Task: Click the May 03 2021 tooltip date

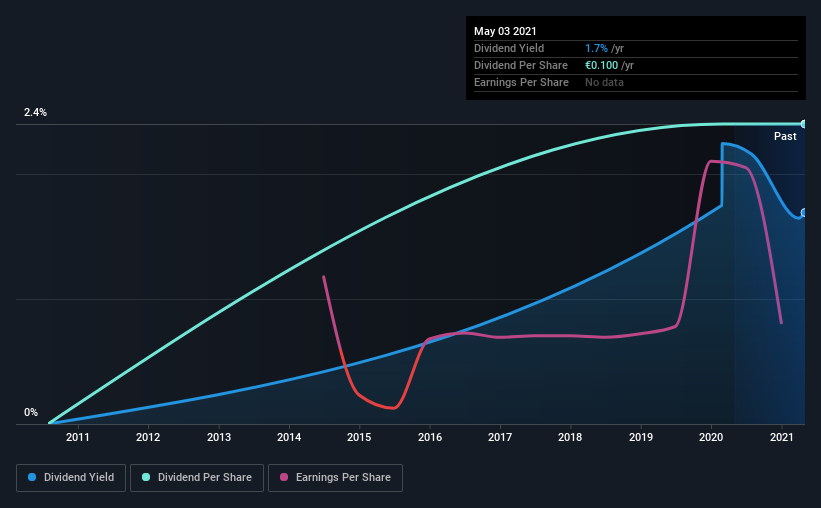Action: pos(505,31)
